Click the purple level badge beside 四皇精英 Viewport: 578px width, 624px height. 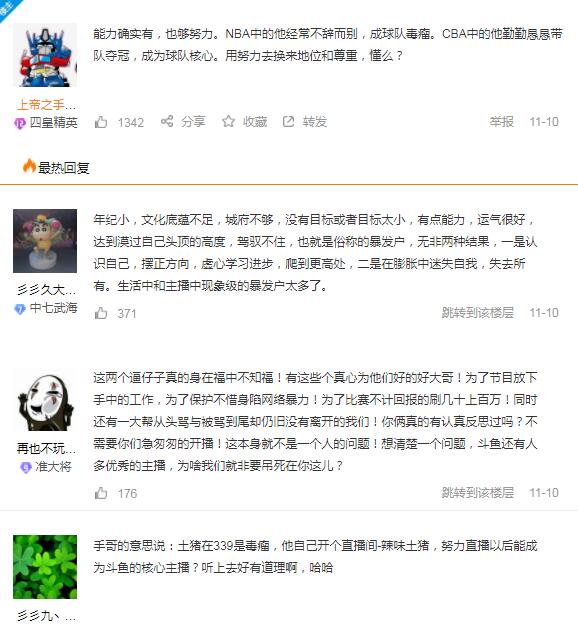(x=20, y=123)
